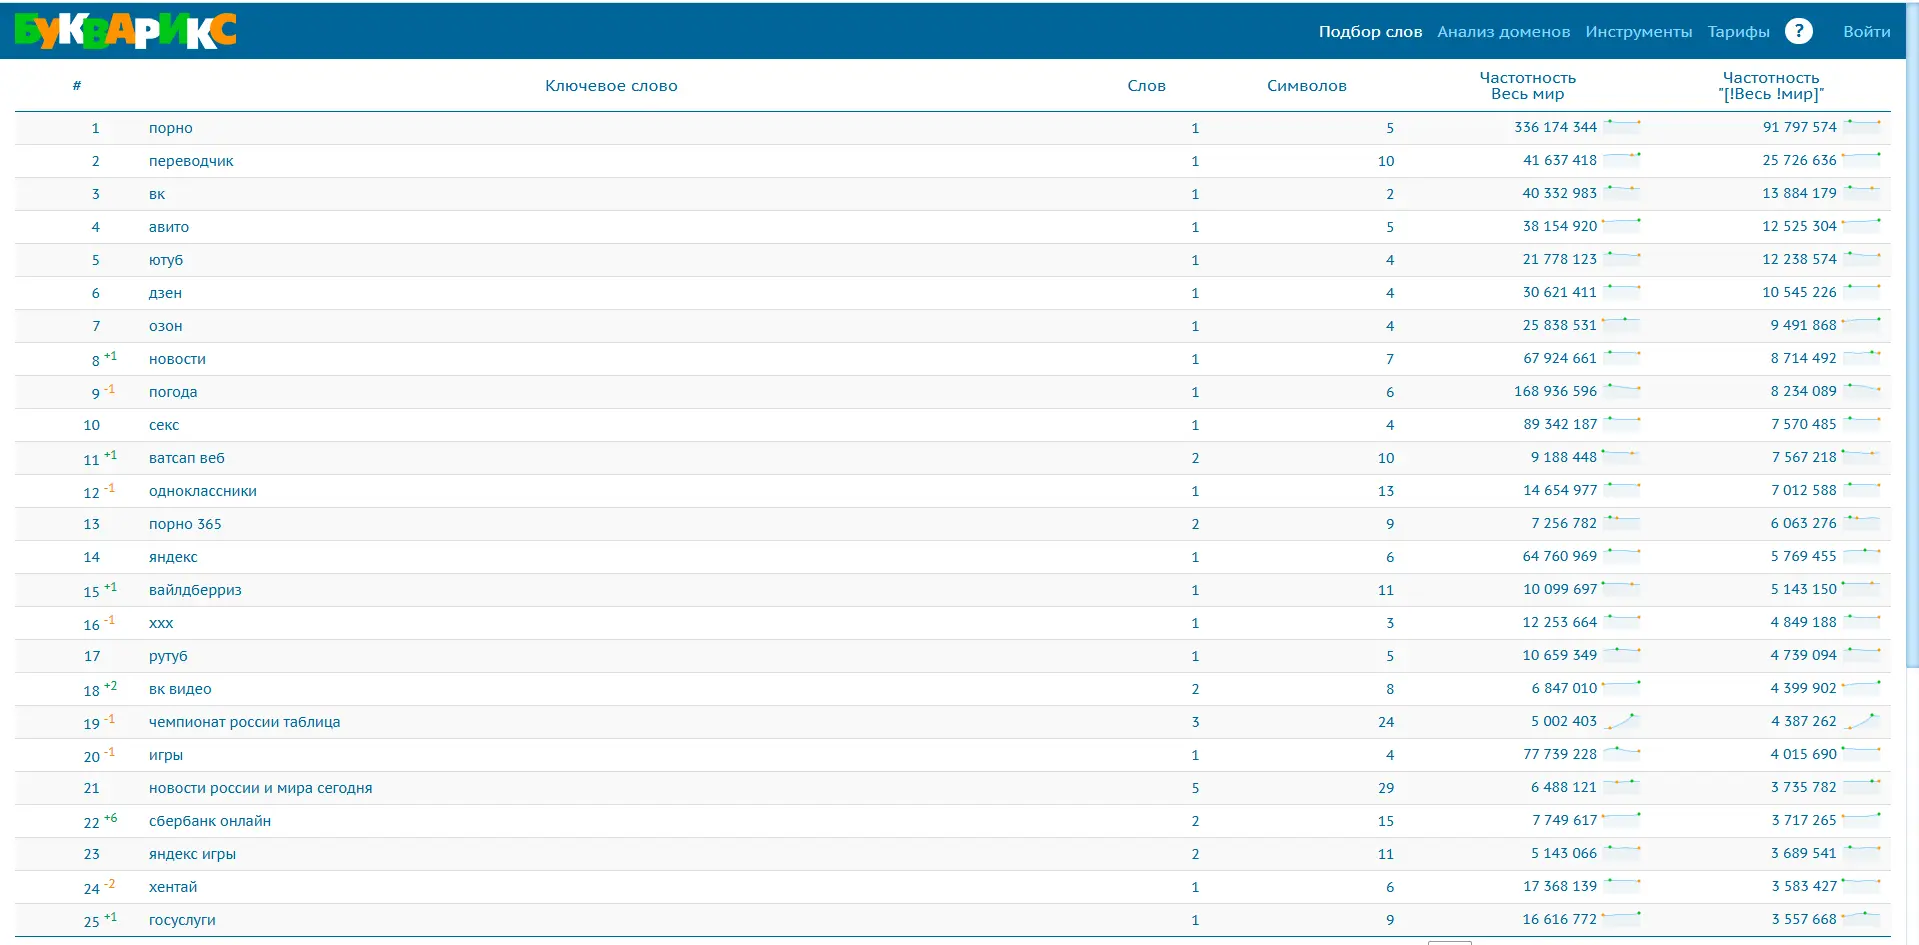Select keyword новости россии и мира сегодня
The image size is (1919, 945).
click(260, 788)
